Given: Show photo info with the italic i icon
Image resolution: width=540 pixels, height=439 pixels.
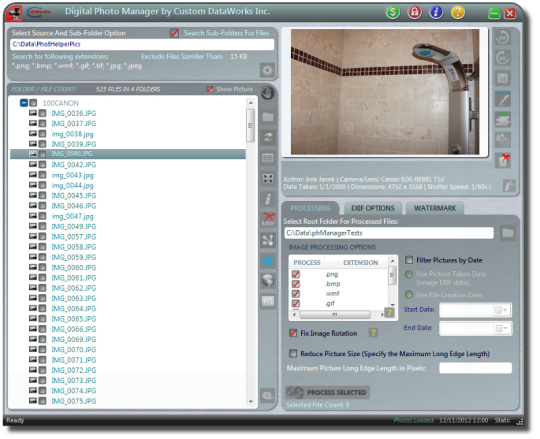Looking at the screenshot, I should pyautogui.click(x=268, y=199).
